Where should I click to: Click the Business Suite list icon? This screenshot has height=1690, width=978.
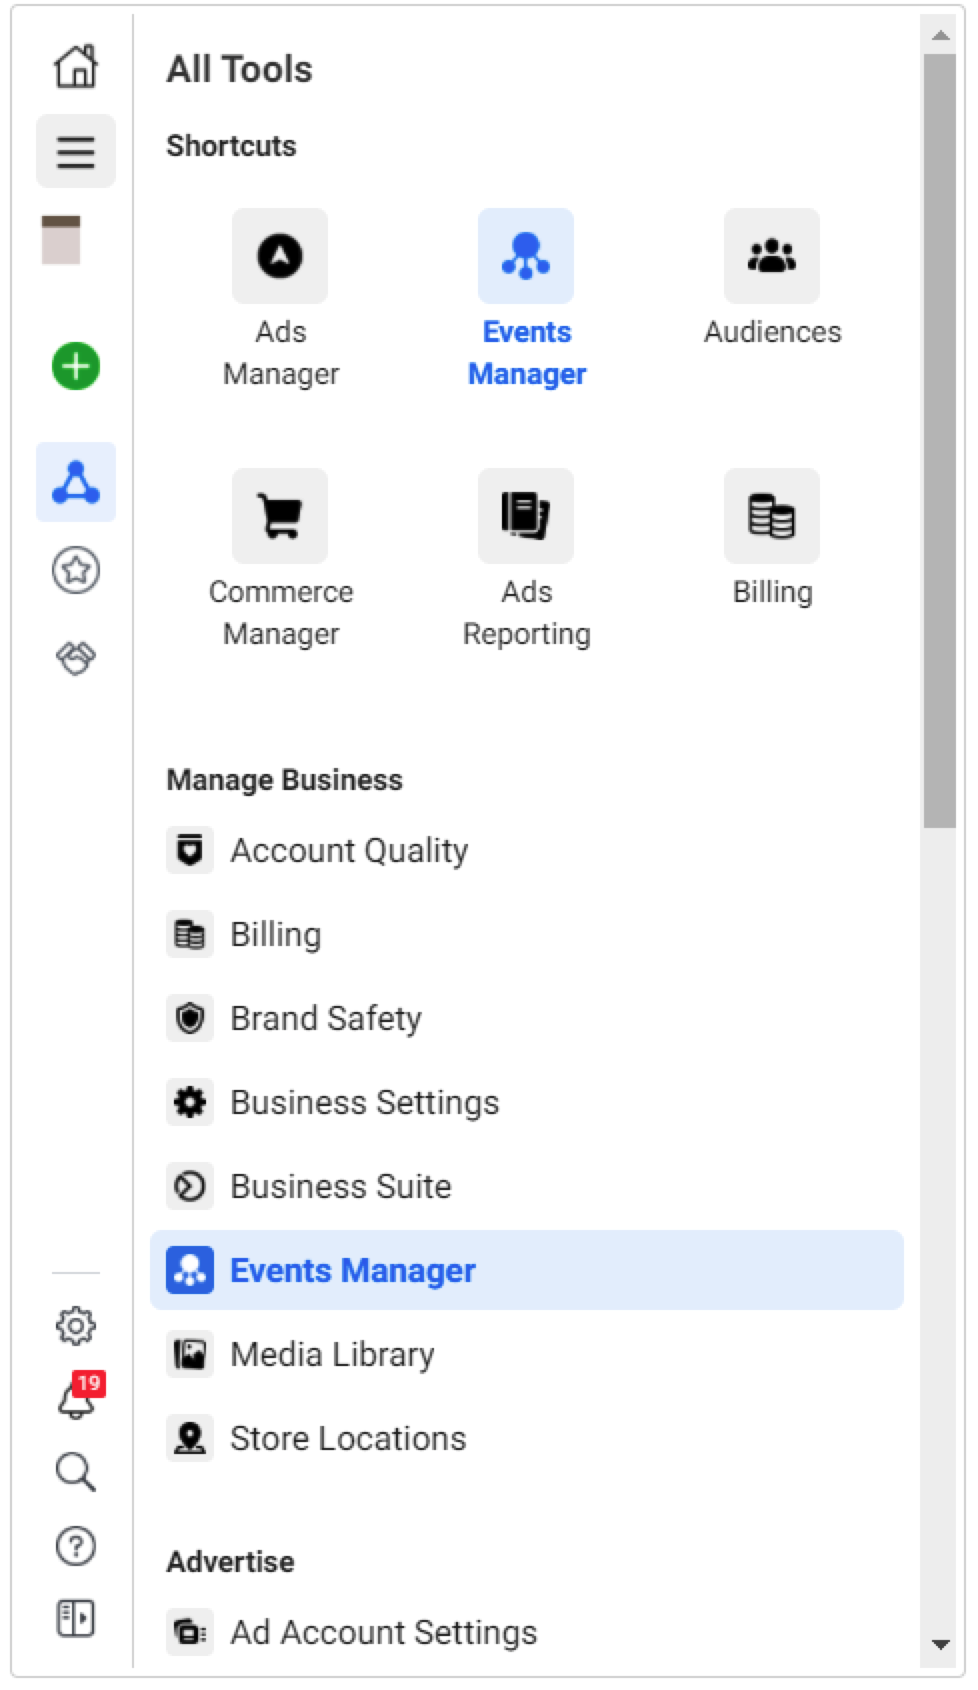[190, 1186]
